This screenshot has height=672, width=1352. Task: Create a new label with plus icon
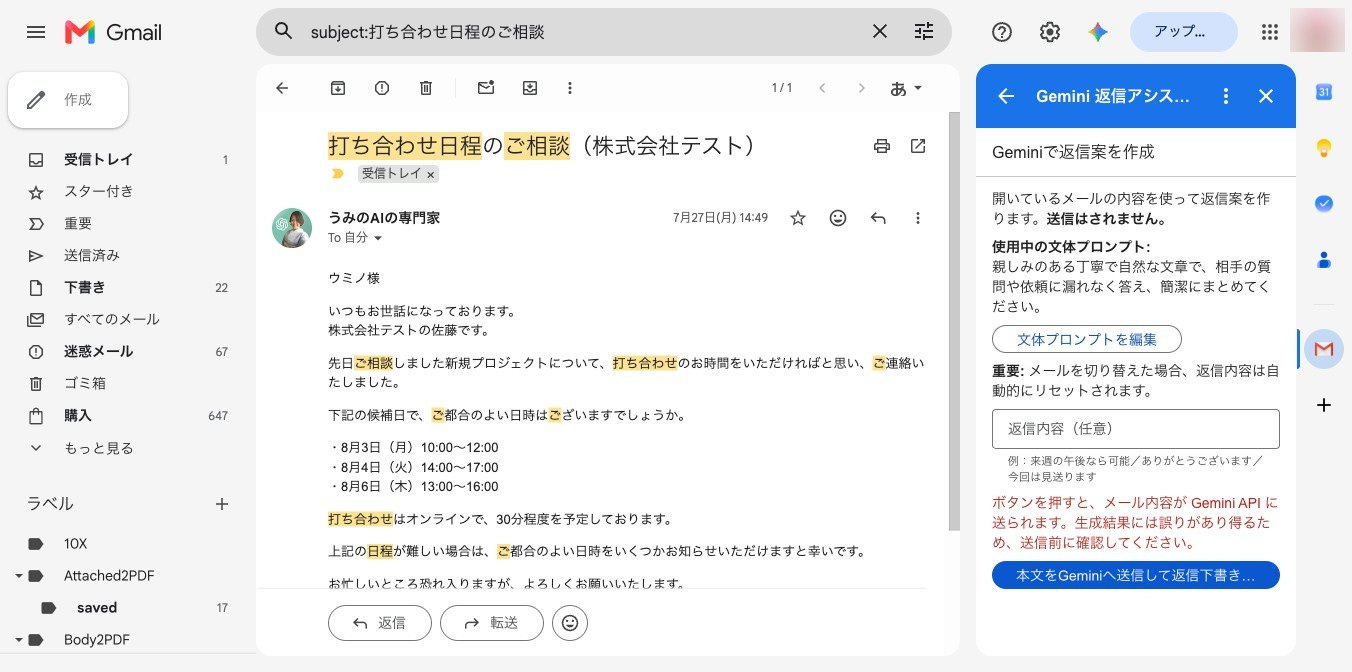click(222, 504)
